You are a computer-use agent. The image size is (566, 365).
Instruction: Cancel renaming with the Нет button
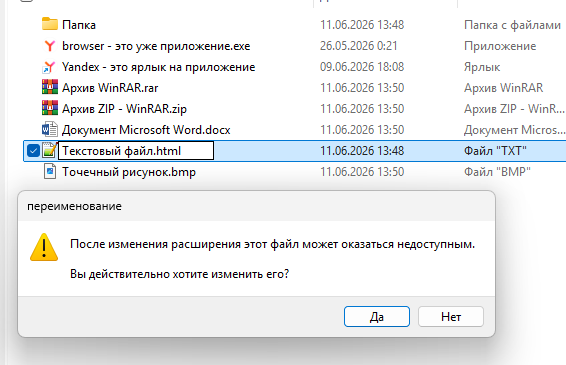[451, 317]
